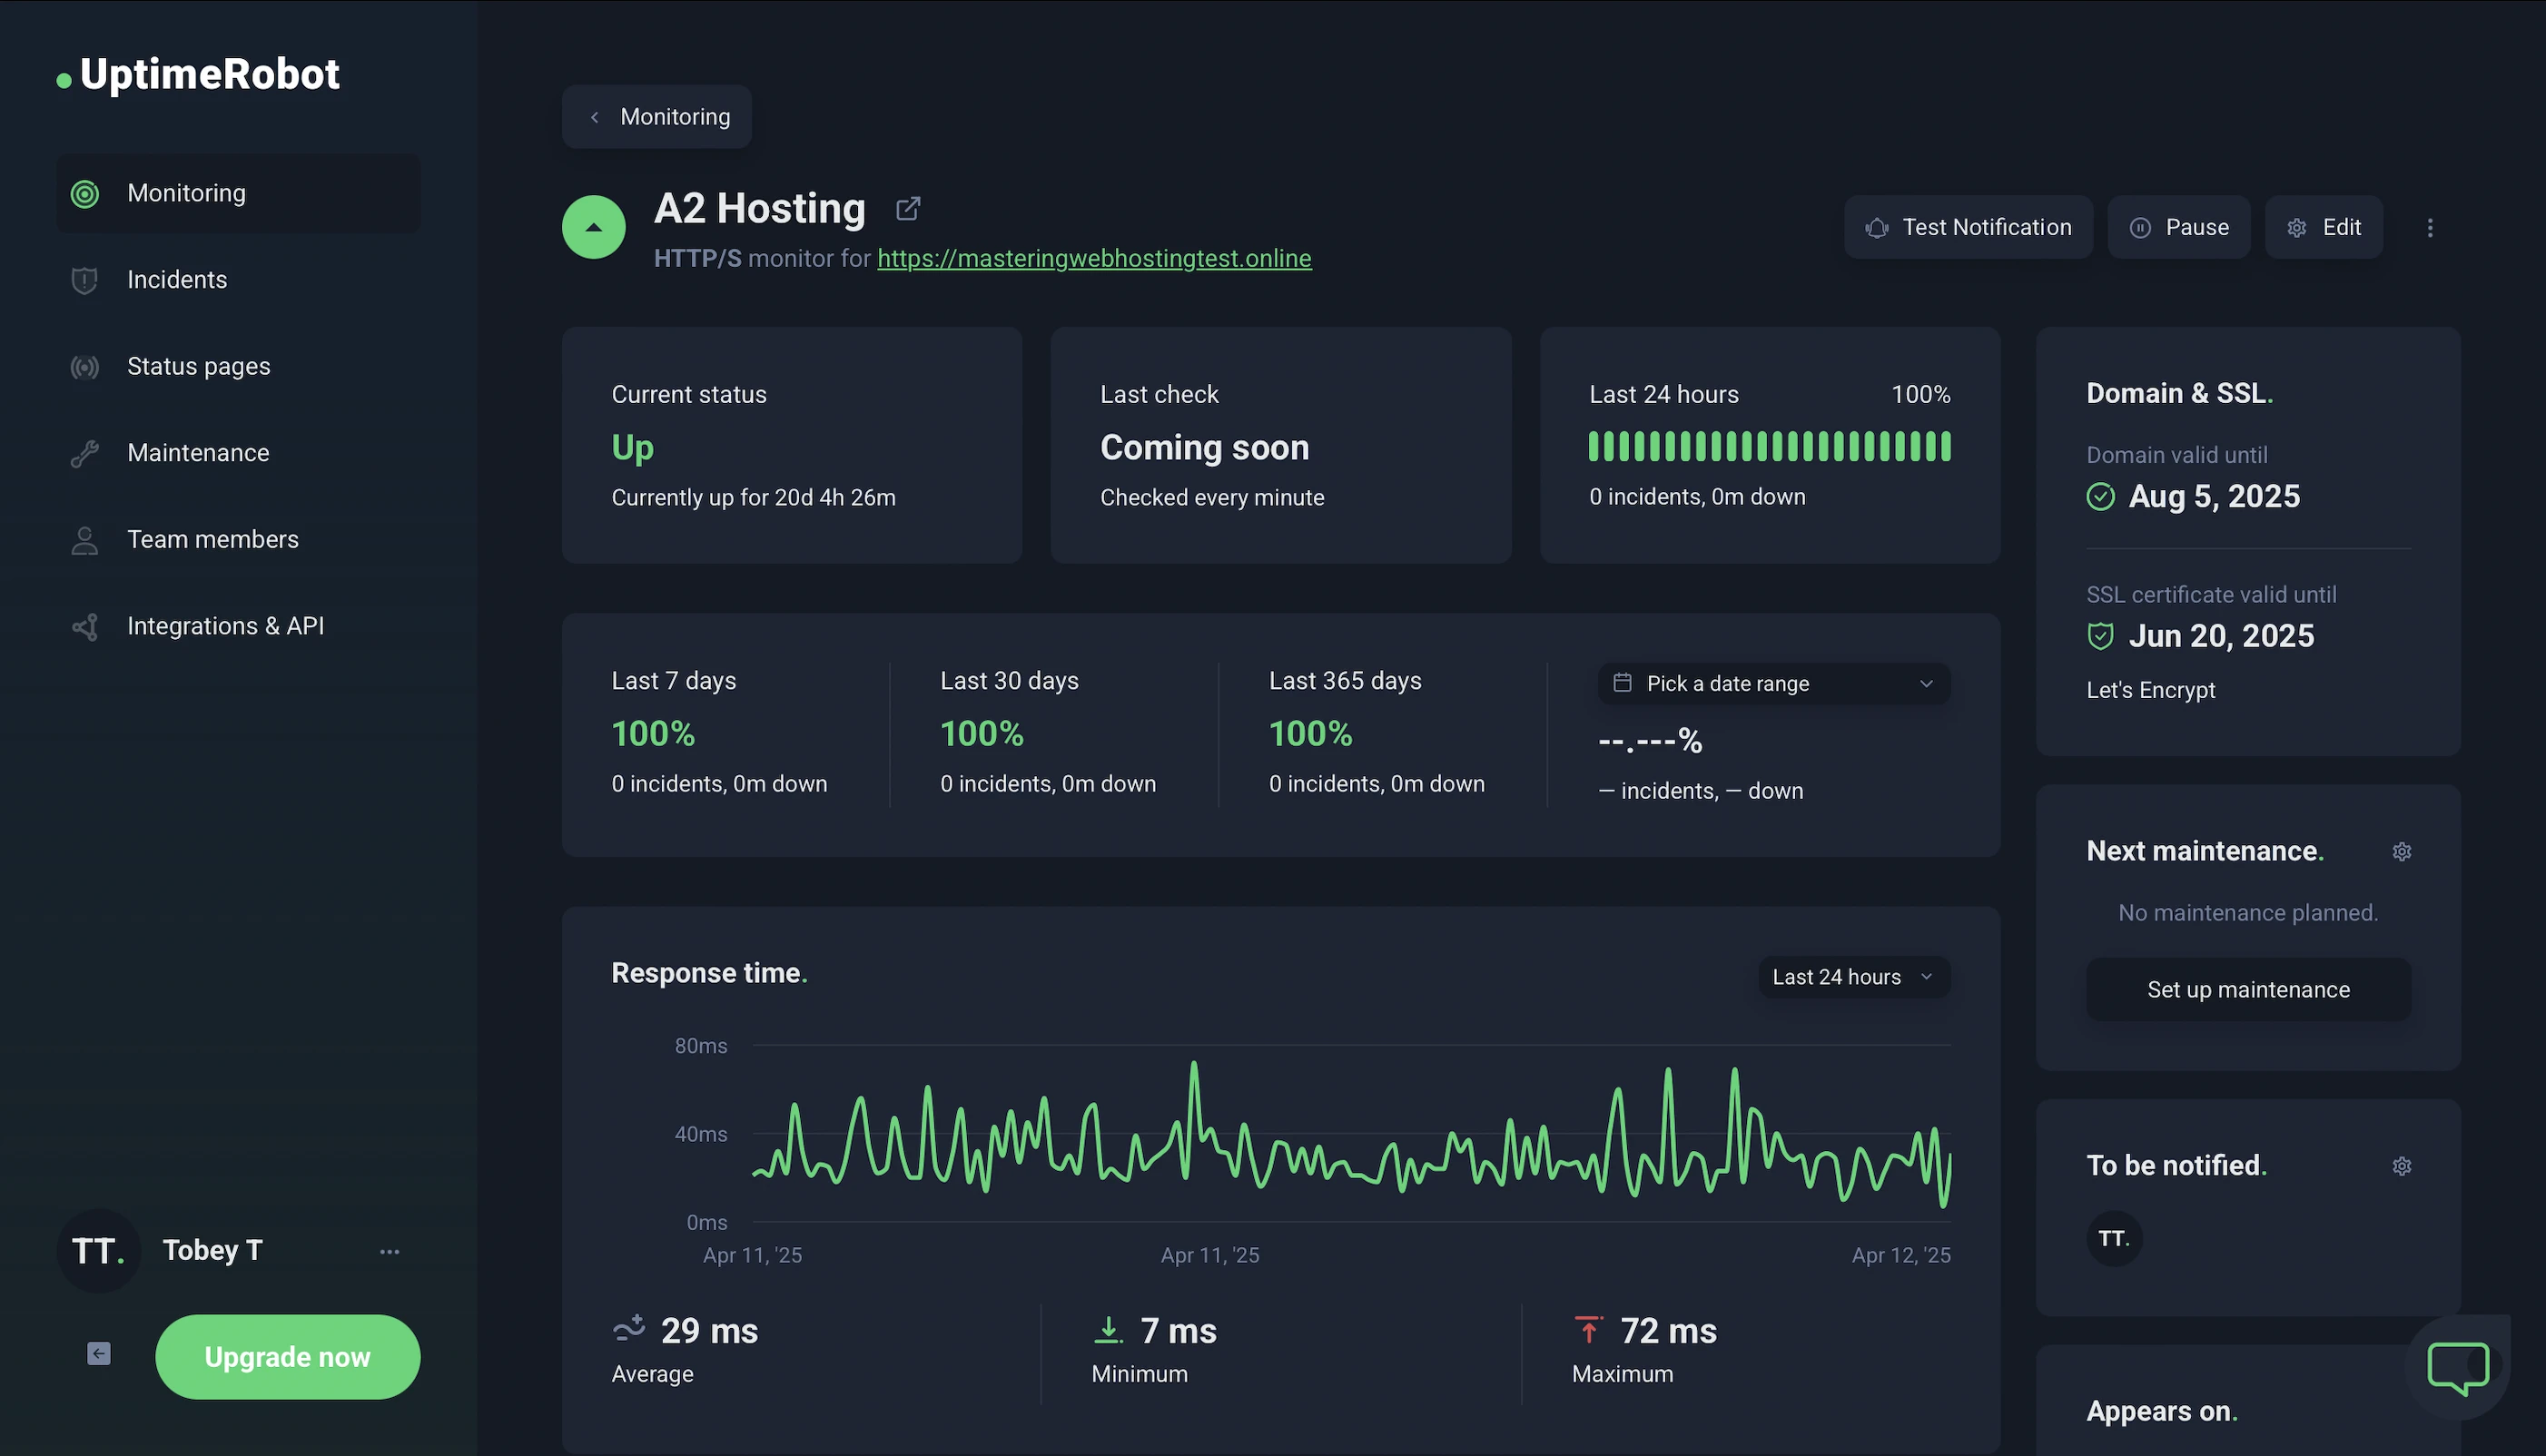2546x1456 pixels.
Task: Open external link icon beside A2 Hosting
Action: click(x=907, y=208)
